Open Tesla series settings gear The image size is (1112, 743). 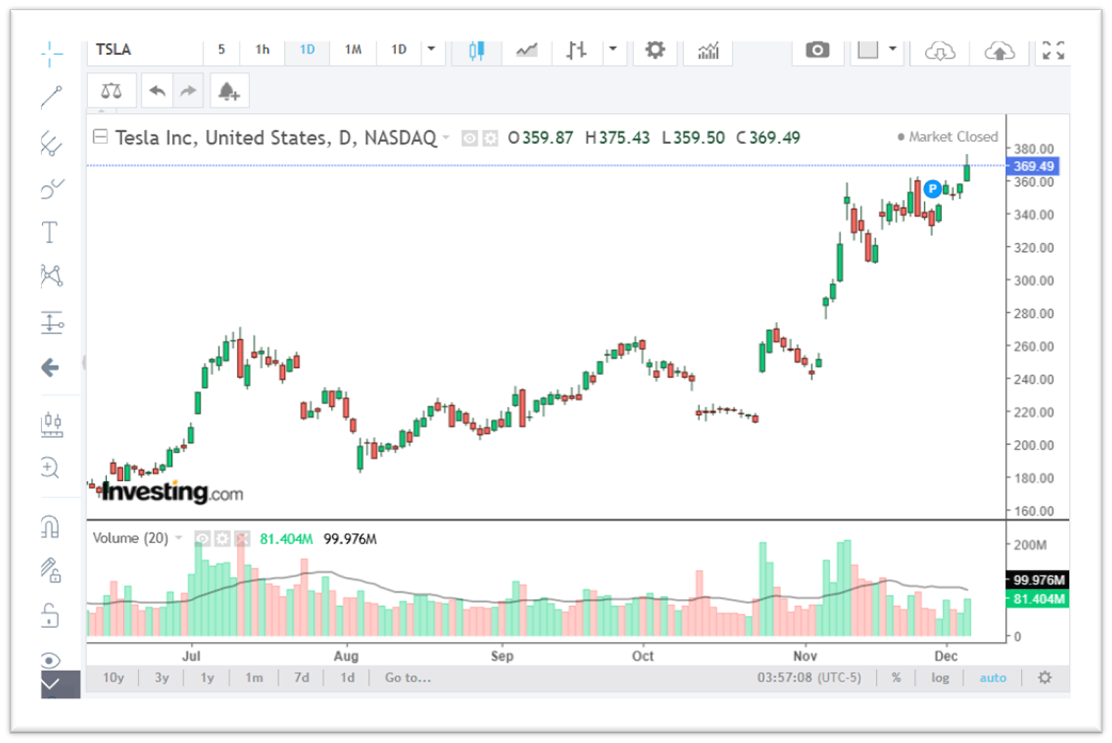point(490,138)
